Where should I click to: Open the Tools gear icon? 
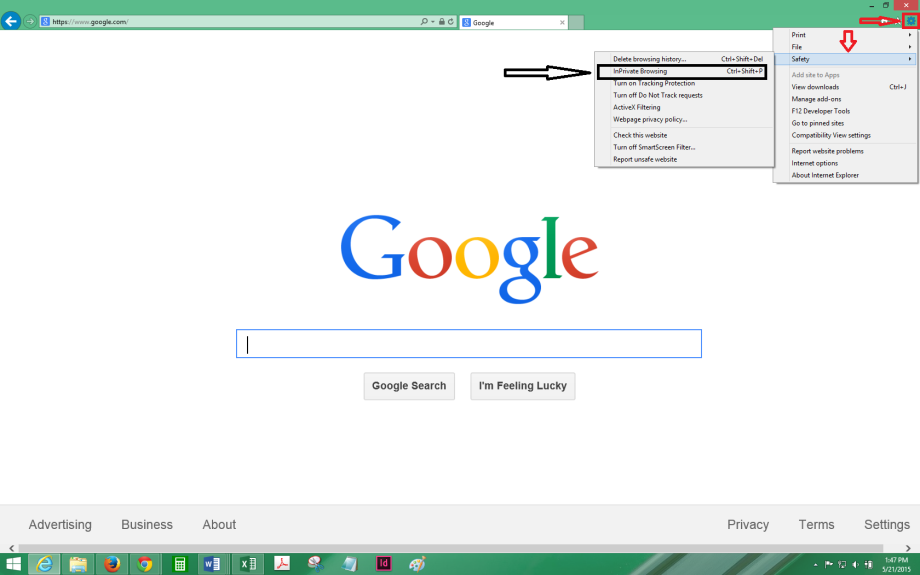pos(911,21)
